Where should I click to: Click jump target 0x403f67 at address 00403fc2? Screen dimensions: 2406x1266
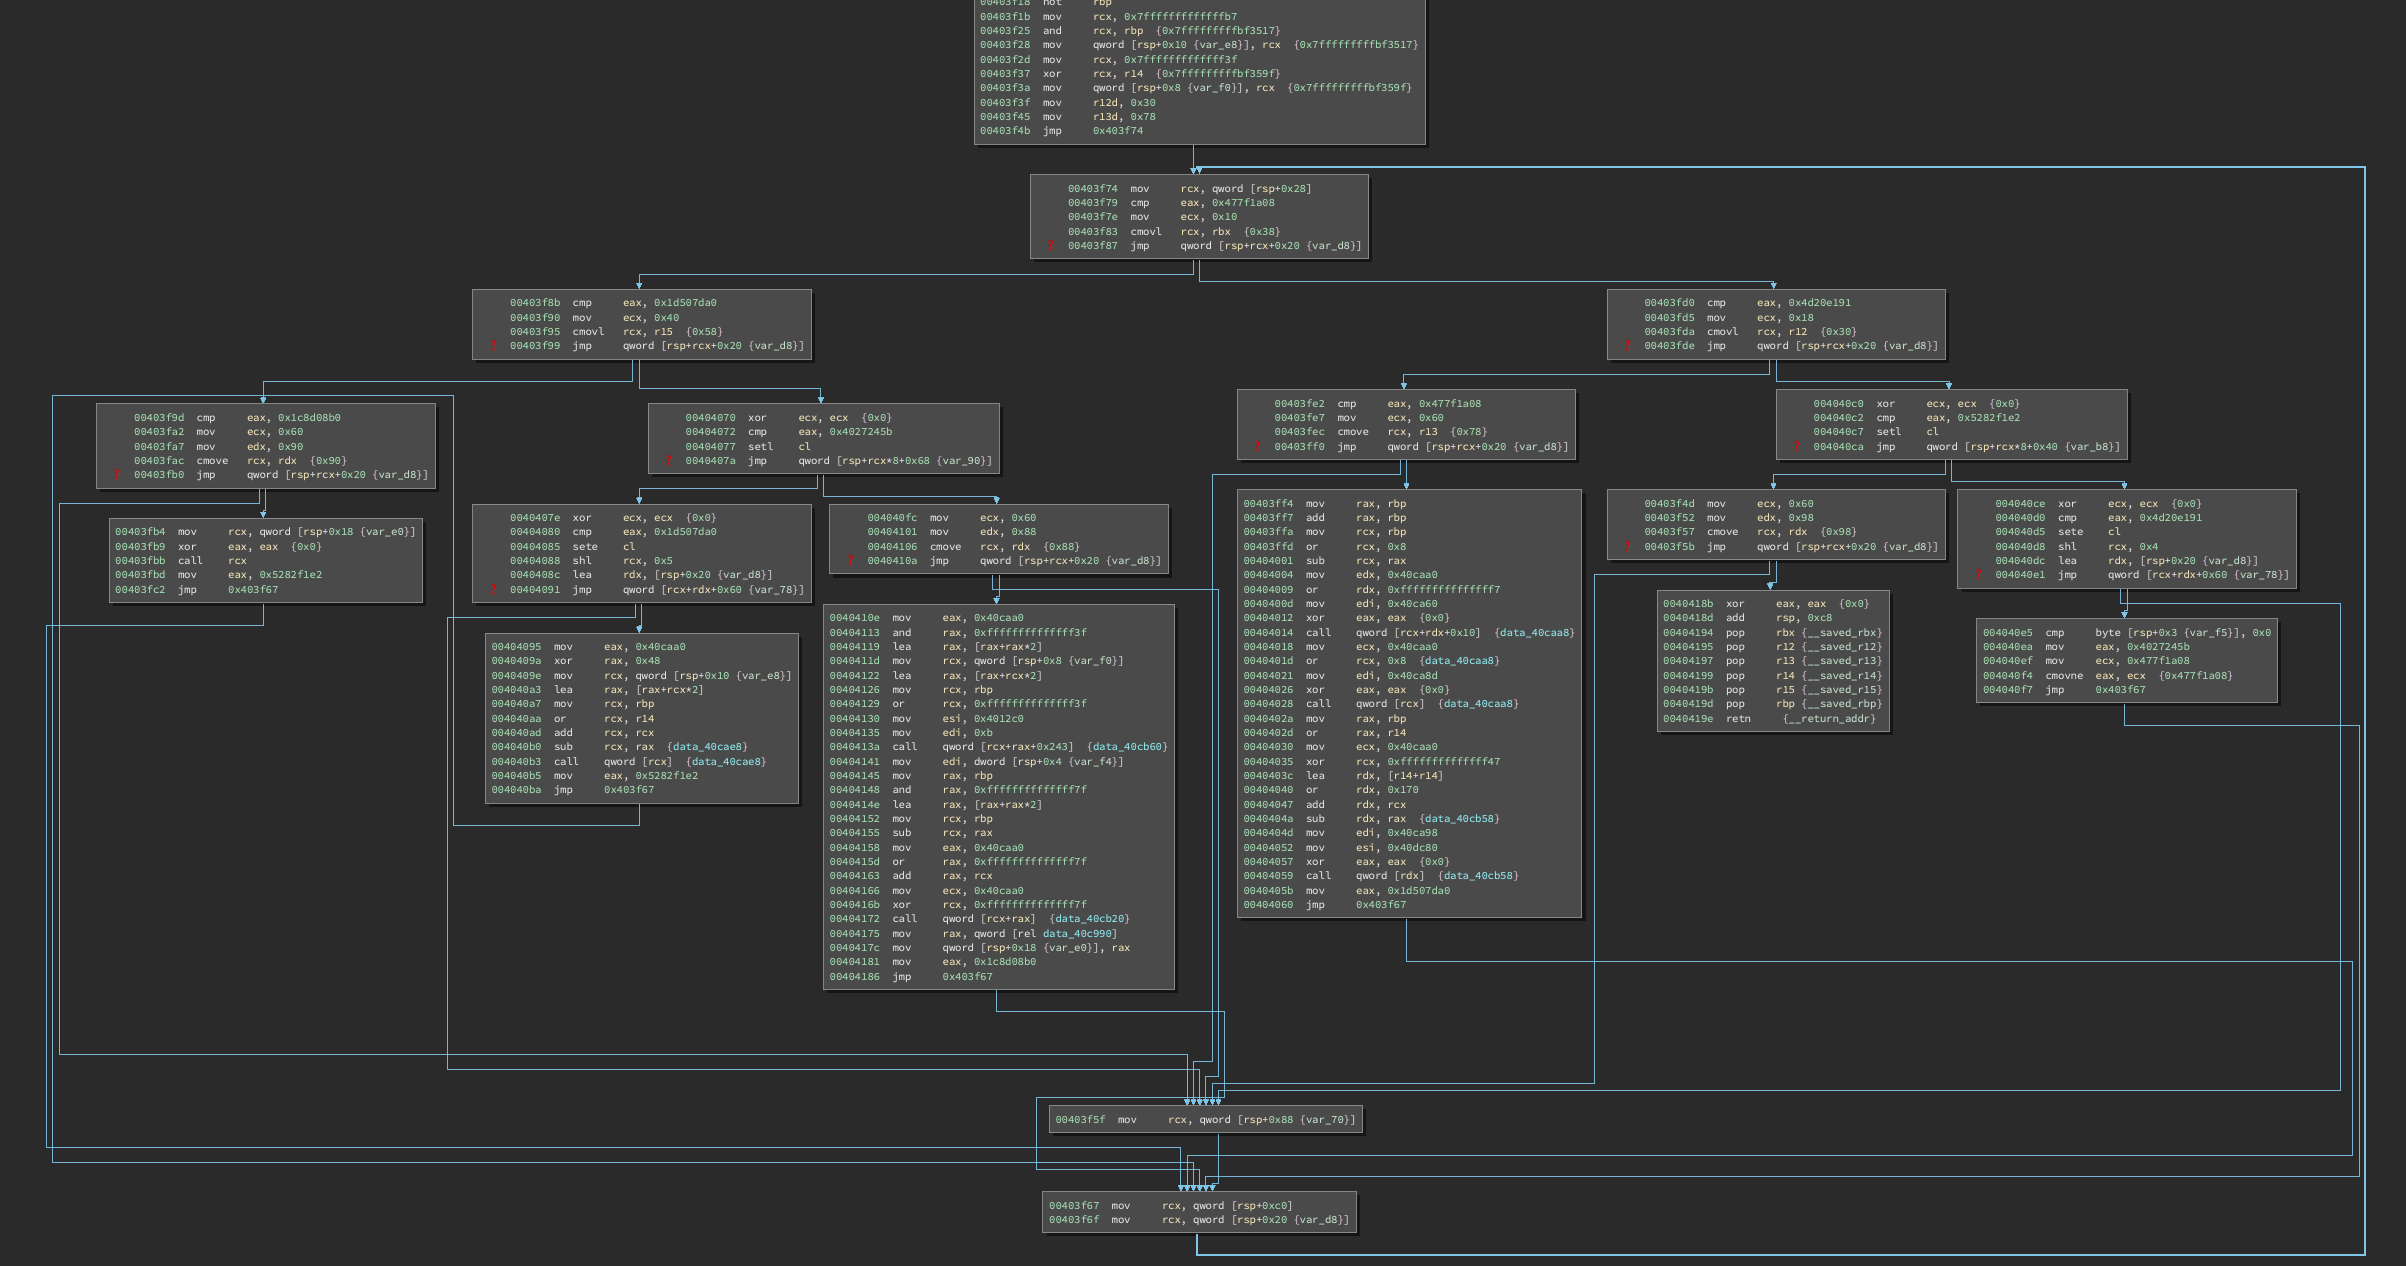[x=253, y=590]
